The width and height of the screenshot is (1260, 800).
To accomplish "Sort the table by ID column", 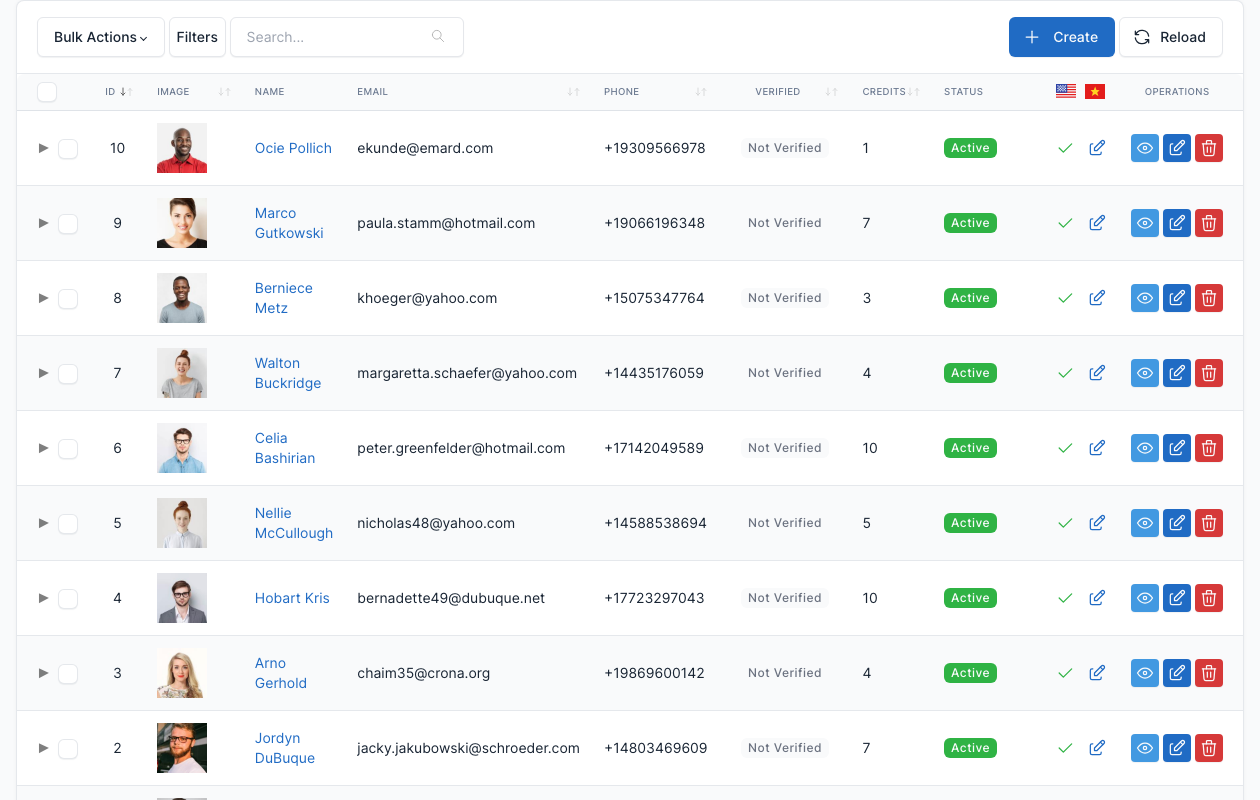I will click(x=118, y=92).
